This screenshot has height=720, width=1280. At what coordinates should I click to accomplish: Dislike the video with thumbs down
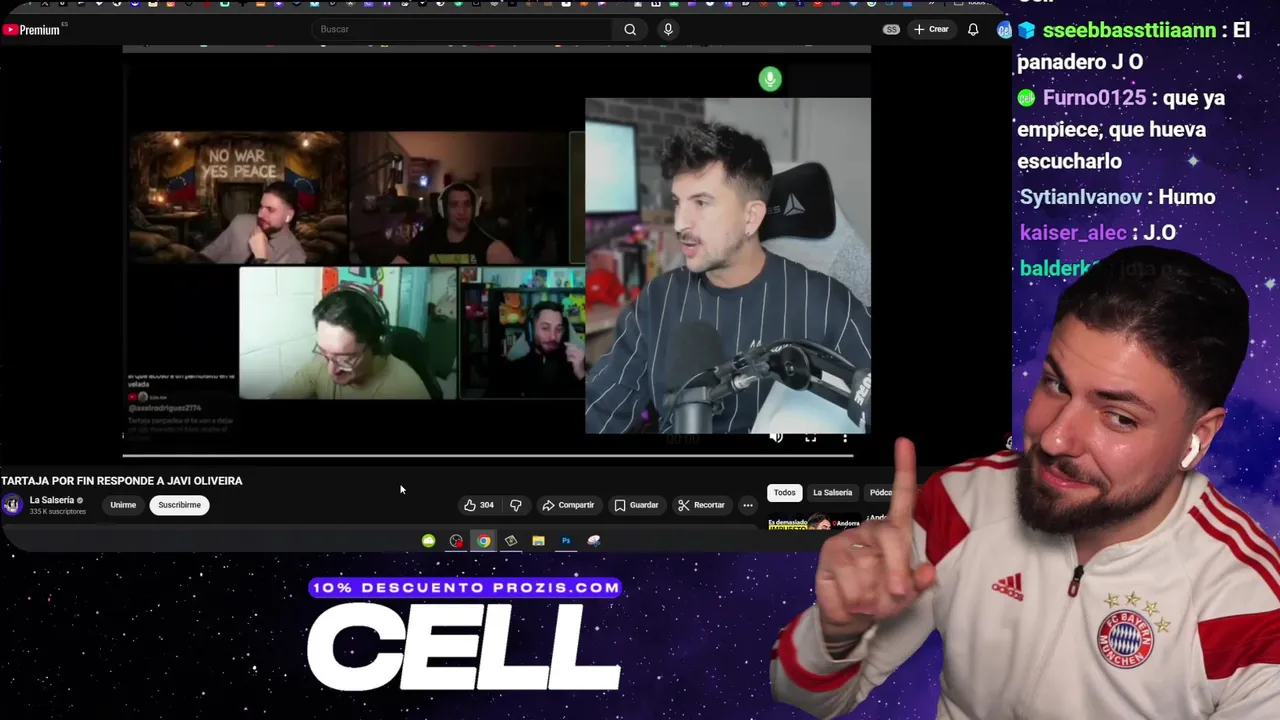pyautogui.click(x=516, y=505)
